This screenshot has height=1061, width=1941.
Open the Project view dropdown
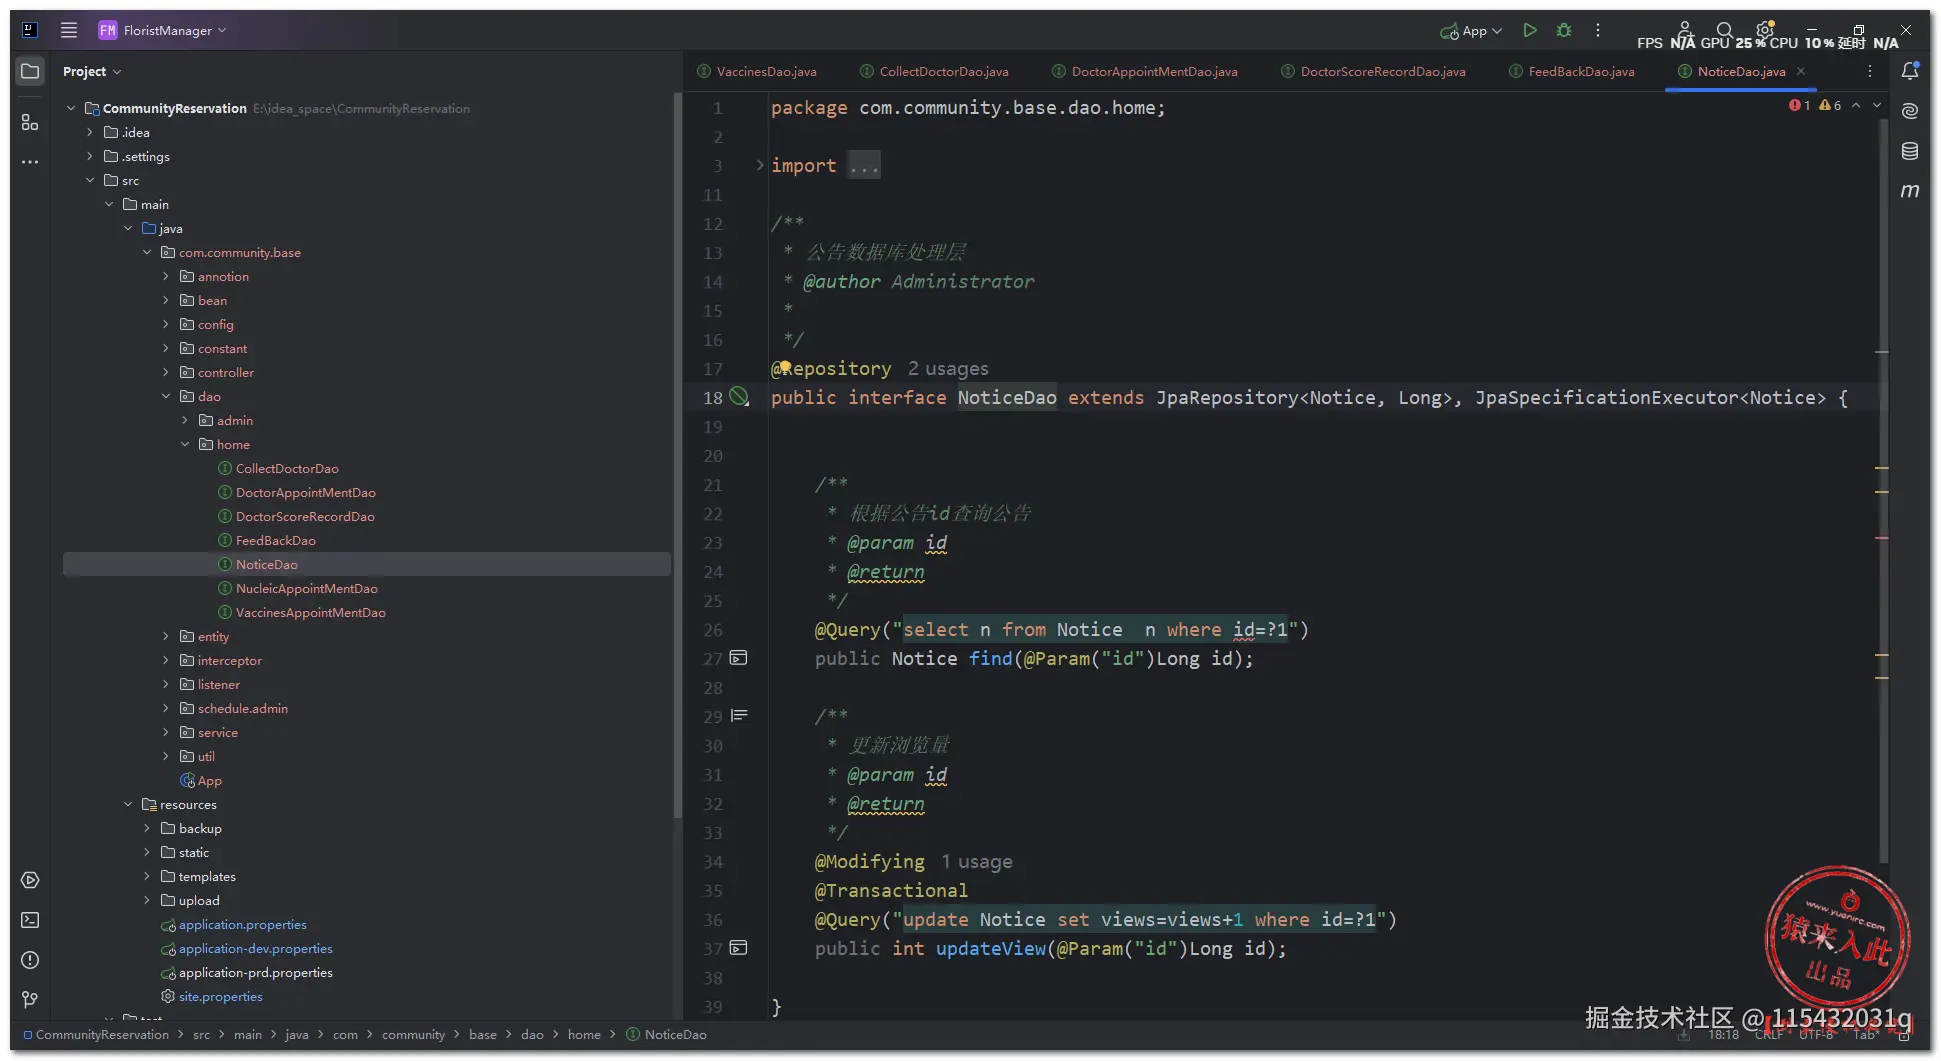[x=92, y=72]
